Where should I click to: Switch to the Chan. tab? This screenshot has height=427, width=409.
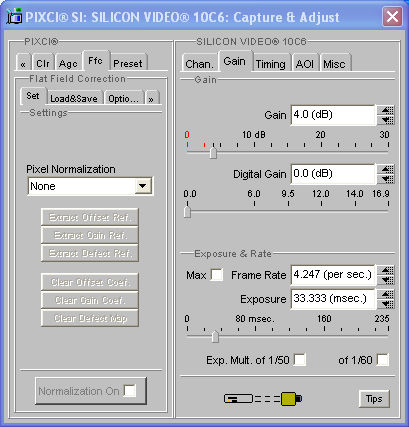coord(200,63)
